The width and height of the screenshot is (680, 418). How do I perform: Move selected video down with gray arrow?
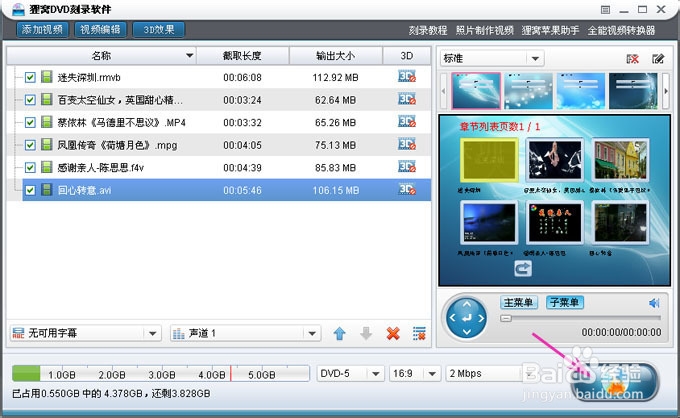tap(366, 333)
